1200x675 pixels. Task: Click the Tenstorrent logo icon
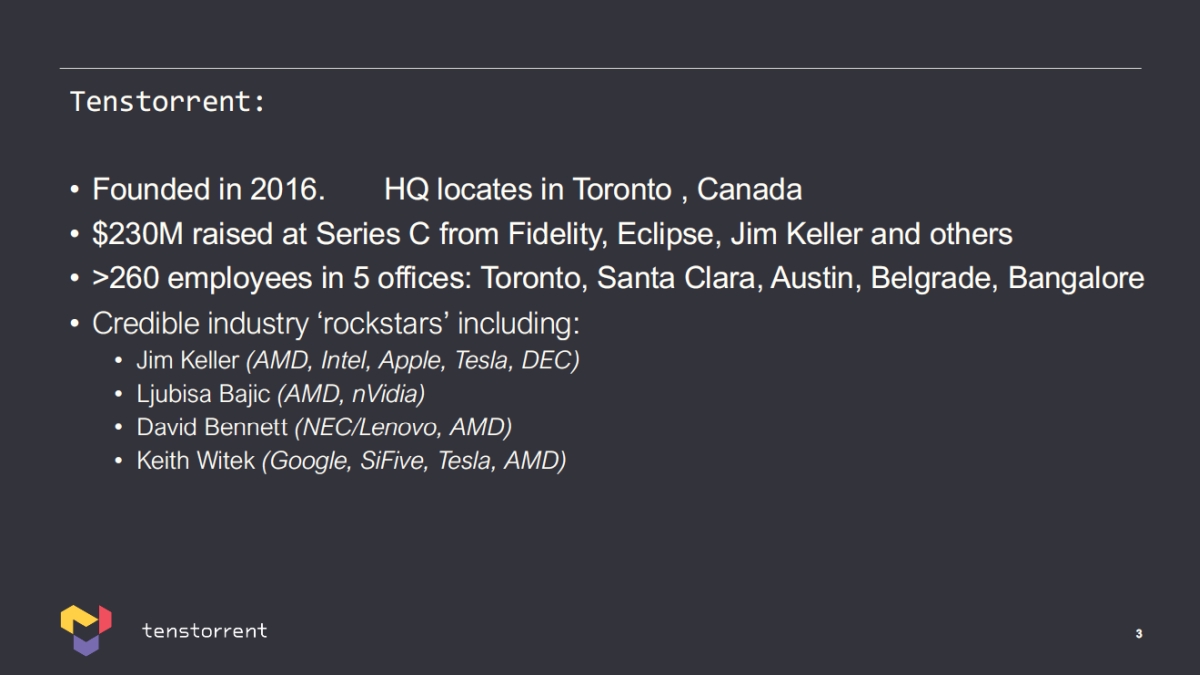pos(85,630)
